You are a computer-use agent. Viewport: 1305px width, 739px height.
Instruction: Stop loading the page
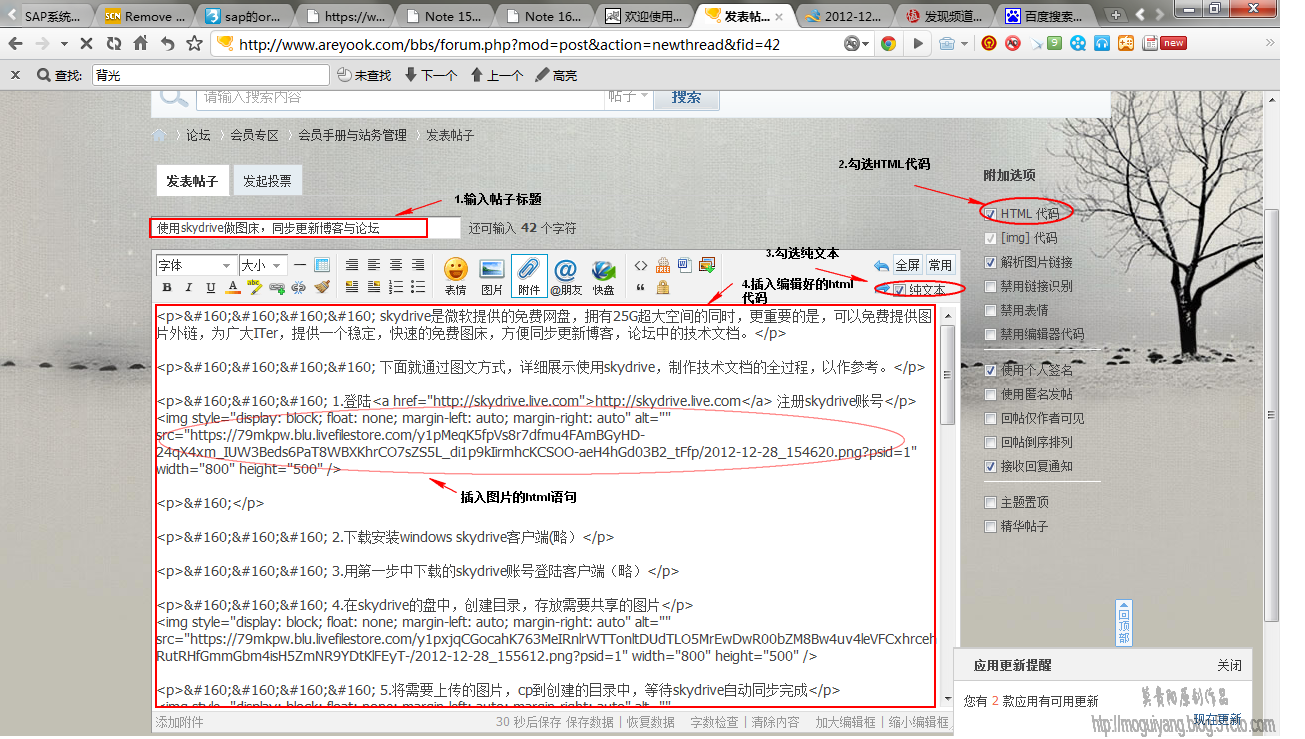[86, 44]
